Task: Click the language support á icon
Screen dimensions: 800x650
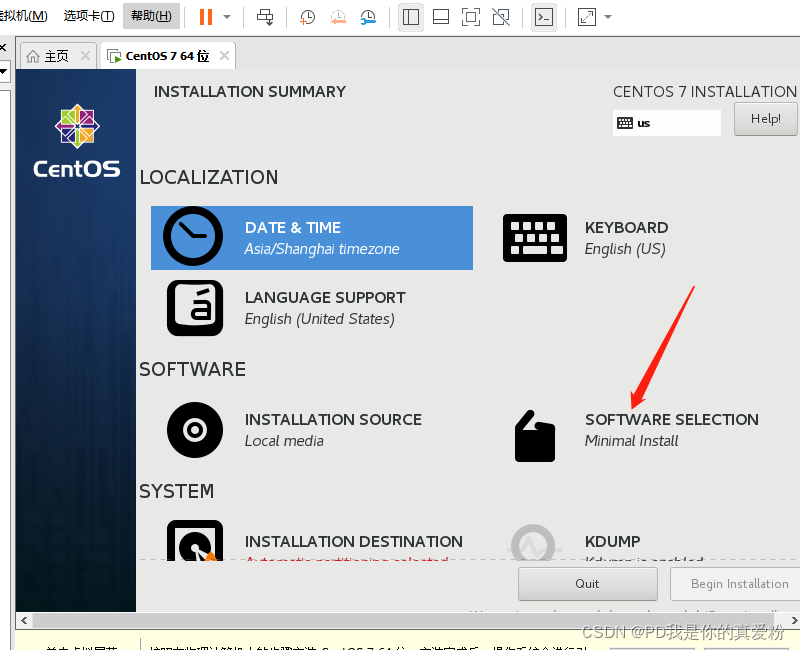Action: pyautogui.click(x=195, y=308)
